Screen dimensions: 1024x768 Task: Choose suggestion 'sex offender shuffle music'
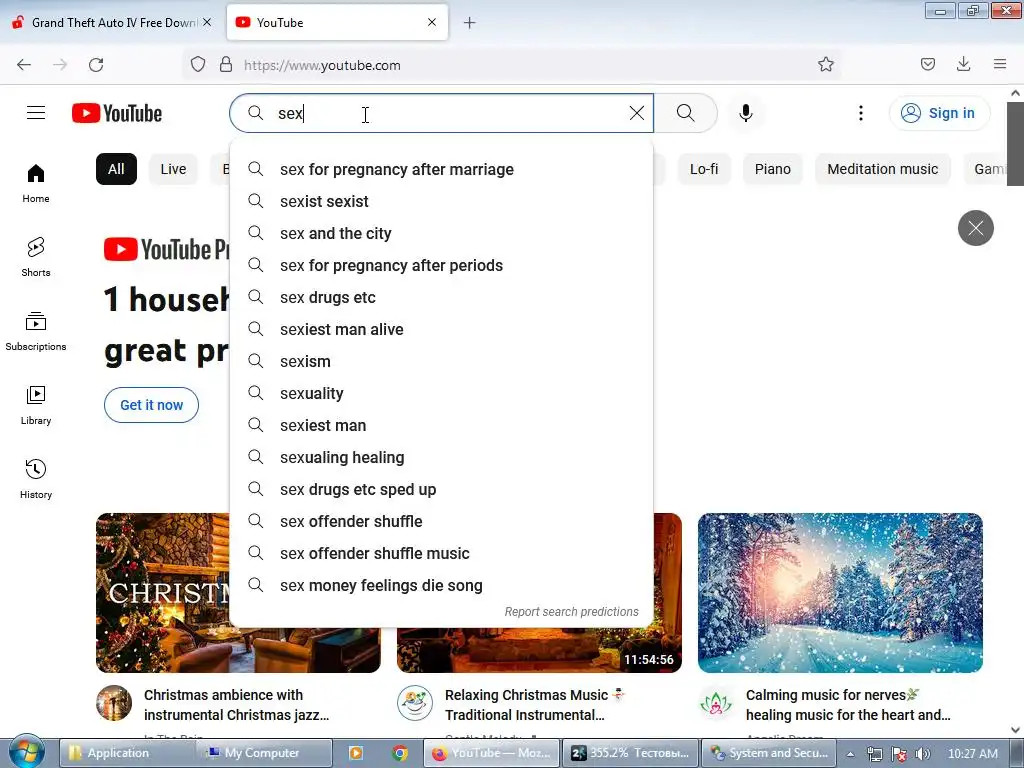441,553
